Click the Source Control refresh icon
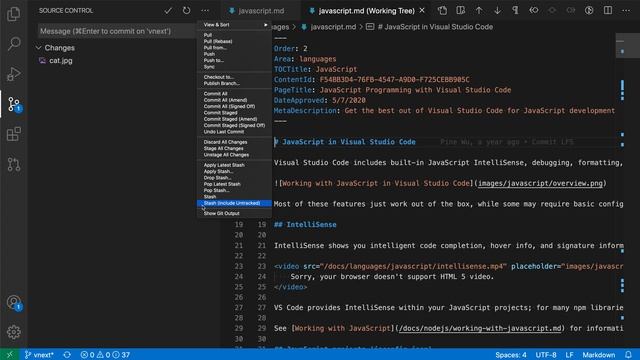 186,11
